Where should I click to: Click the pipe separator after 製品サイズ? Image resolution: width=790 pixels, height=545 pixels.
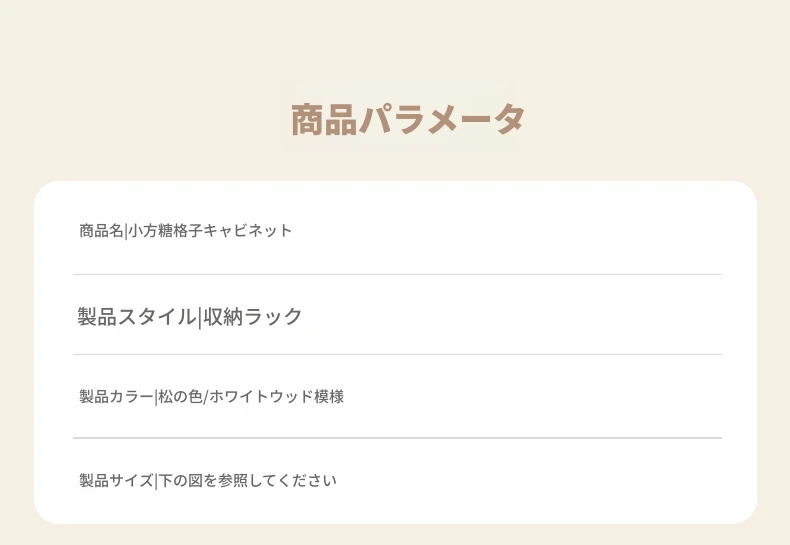tap(156, 481)
